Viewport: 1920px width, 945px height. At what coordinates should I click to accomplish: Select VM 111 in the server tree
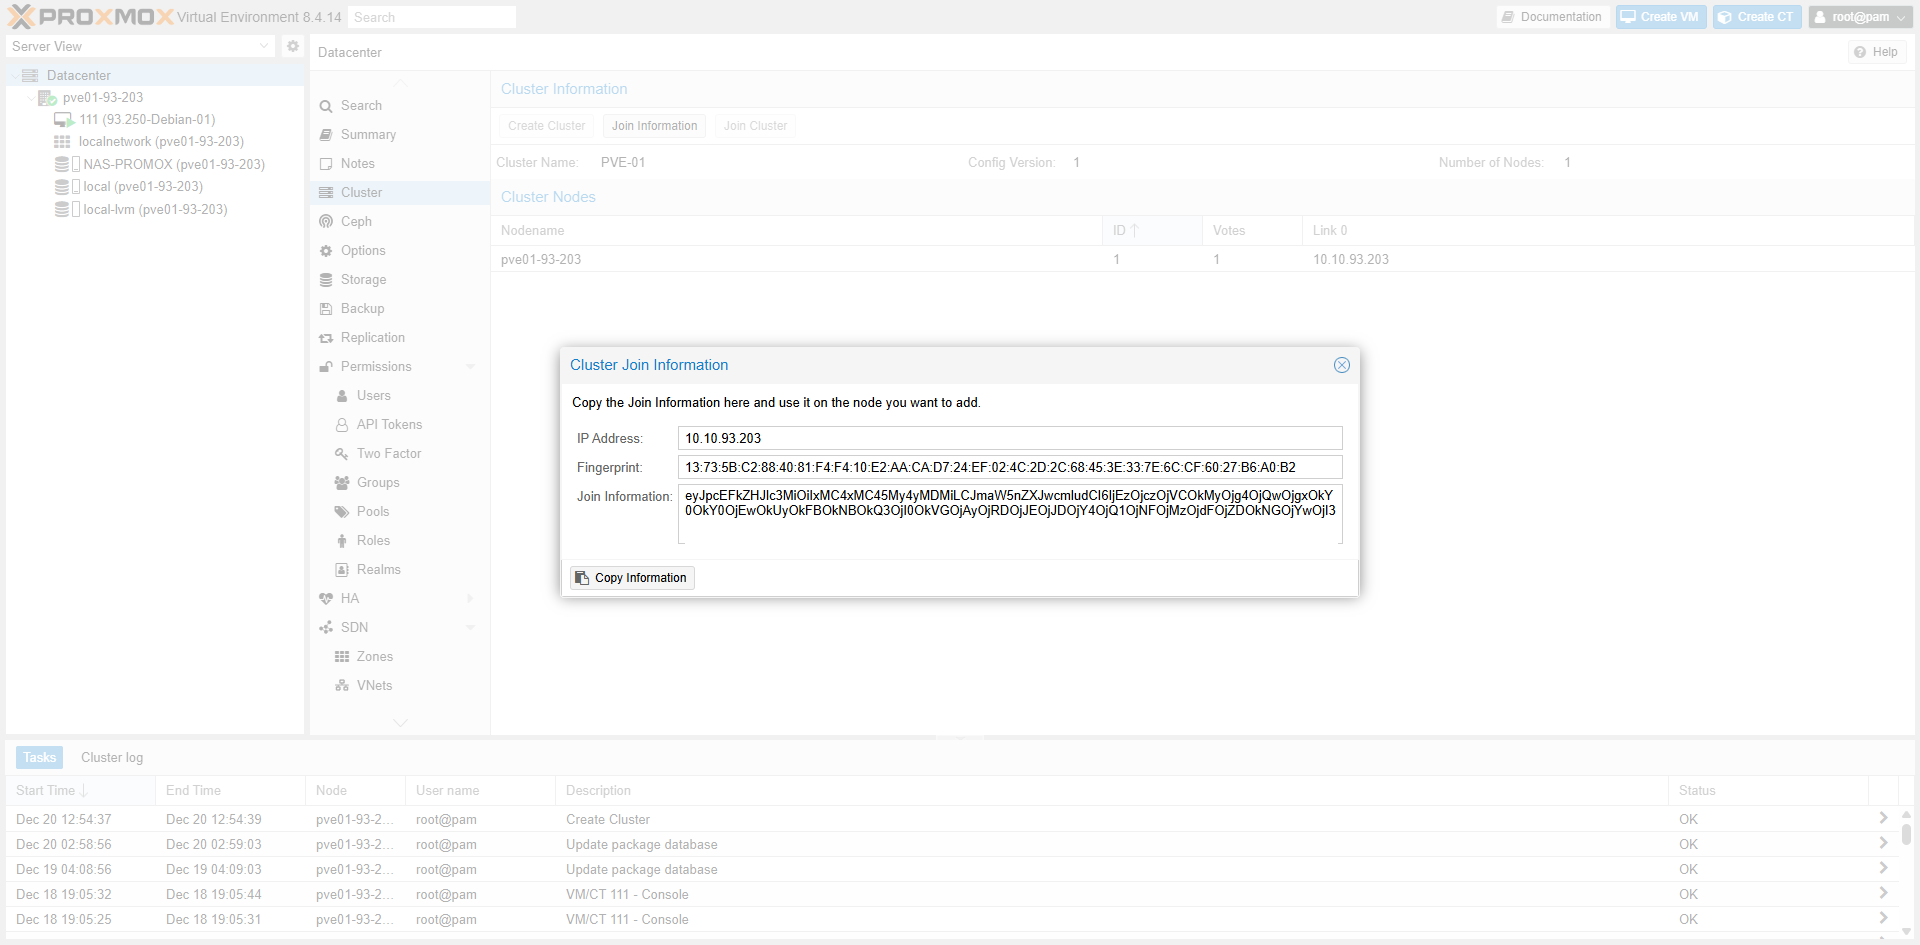tap(147, 120)
